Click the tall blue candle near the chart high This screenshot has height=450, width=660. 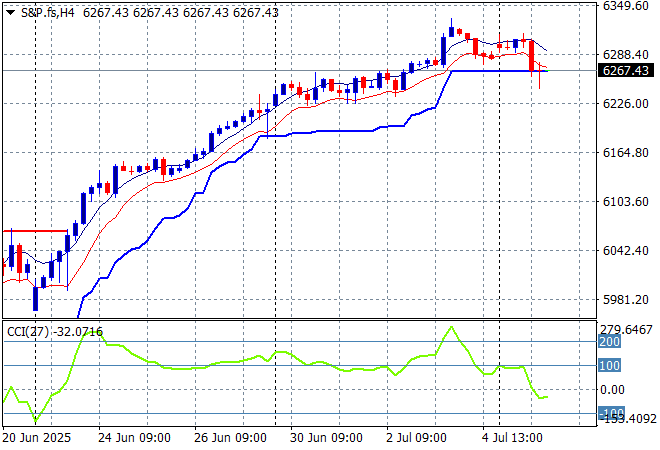coord(443,49)
